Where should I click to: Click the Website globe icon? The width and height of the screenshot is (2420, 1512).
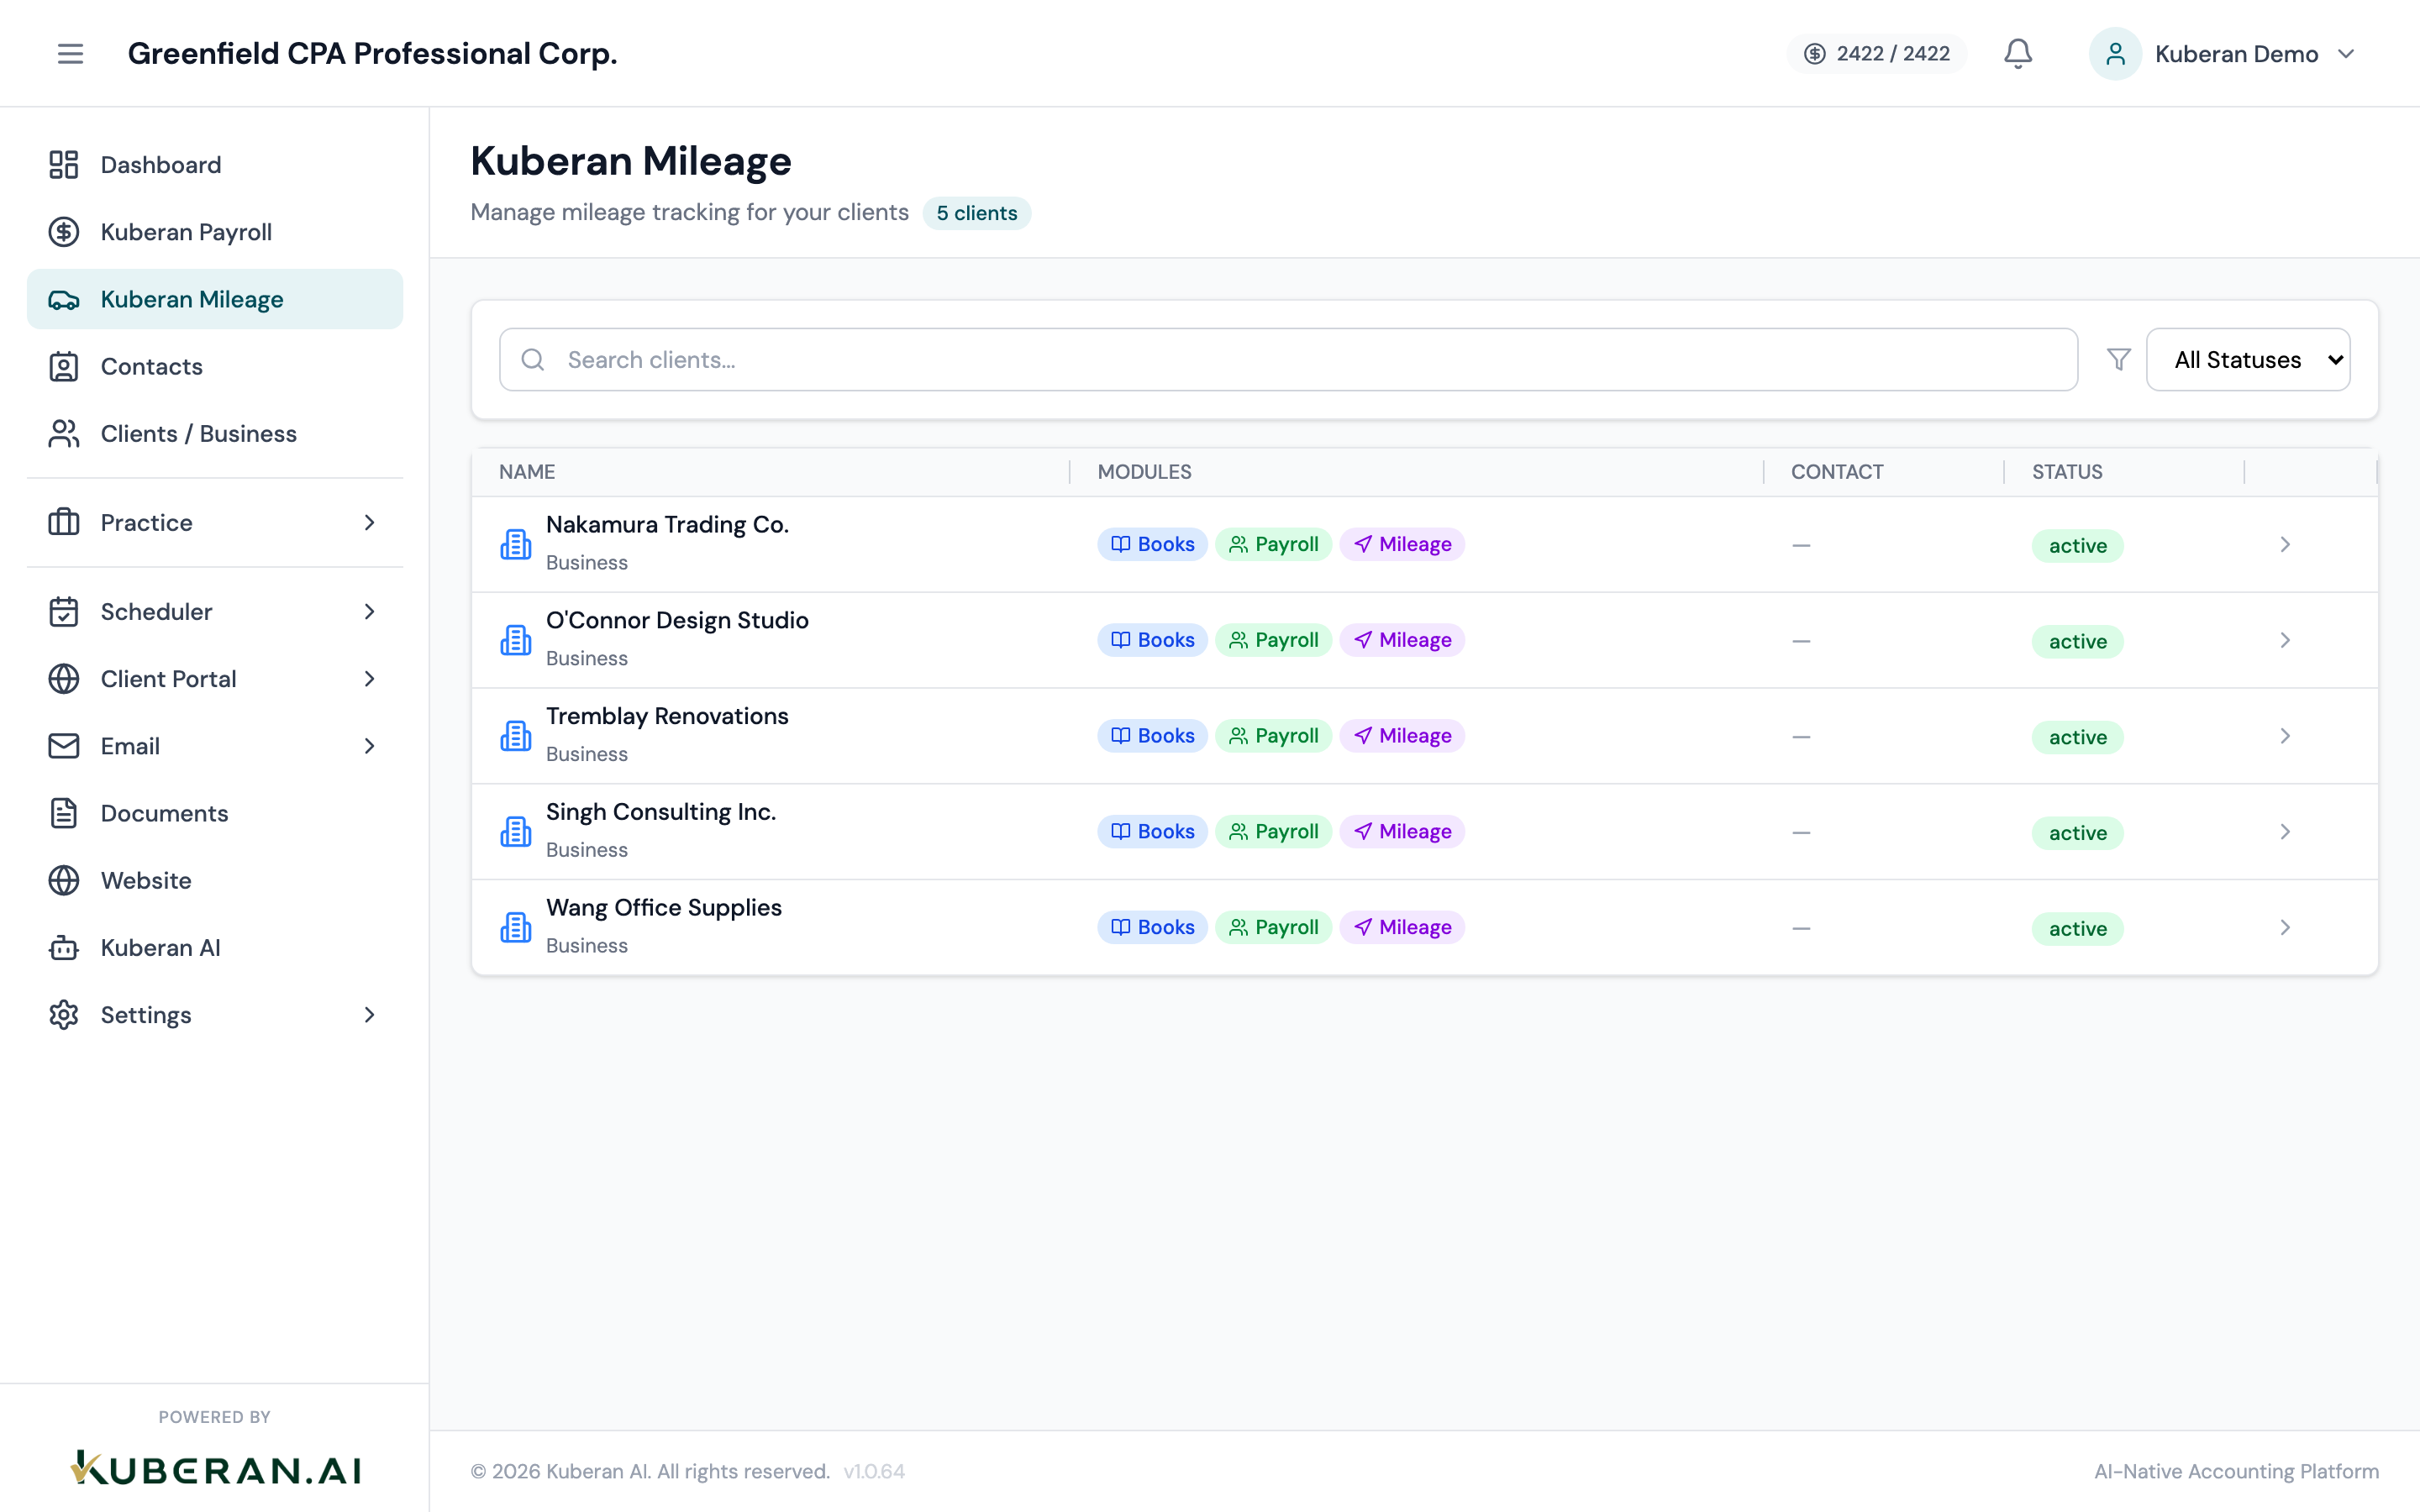pyautogui.click(x=64, y=880)
